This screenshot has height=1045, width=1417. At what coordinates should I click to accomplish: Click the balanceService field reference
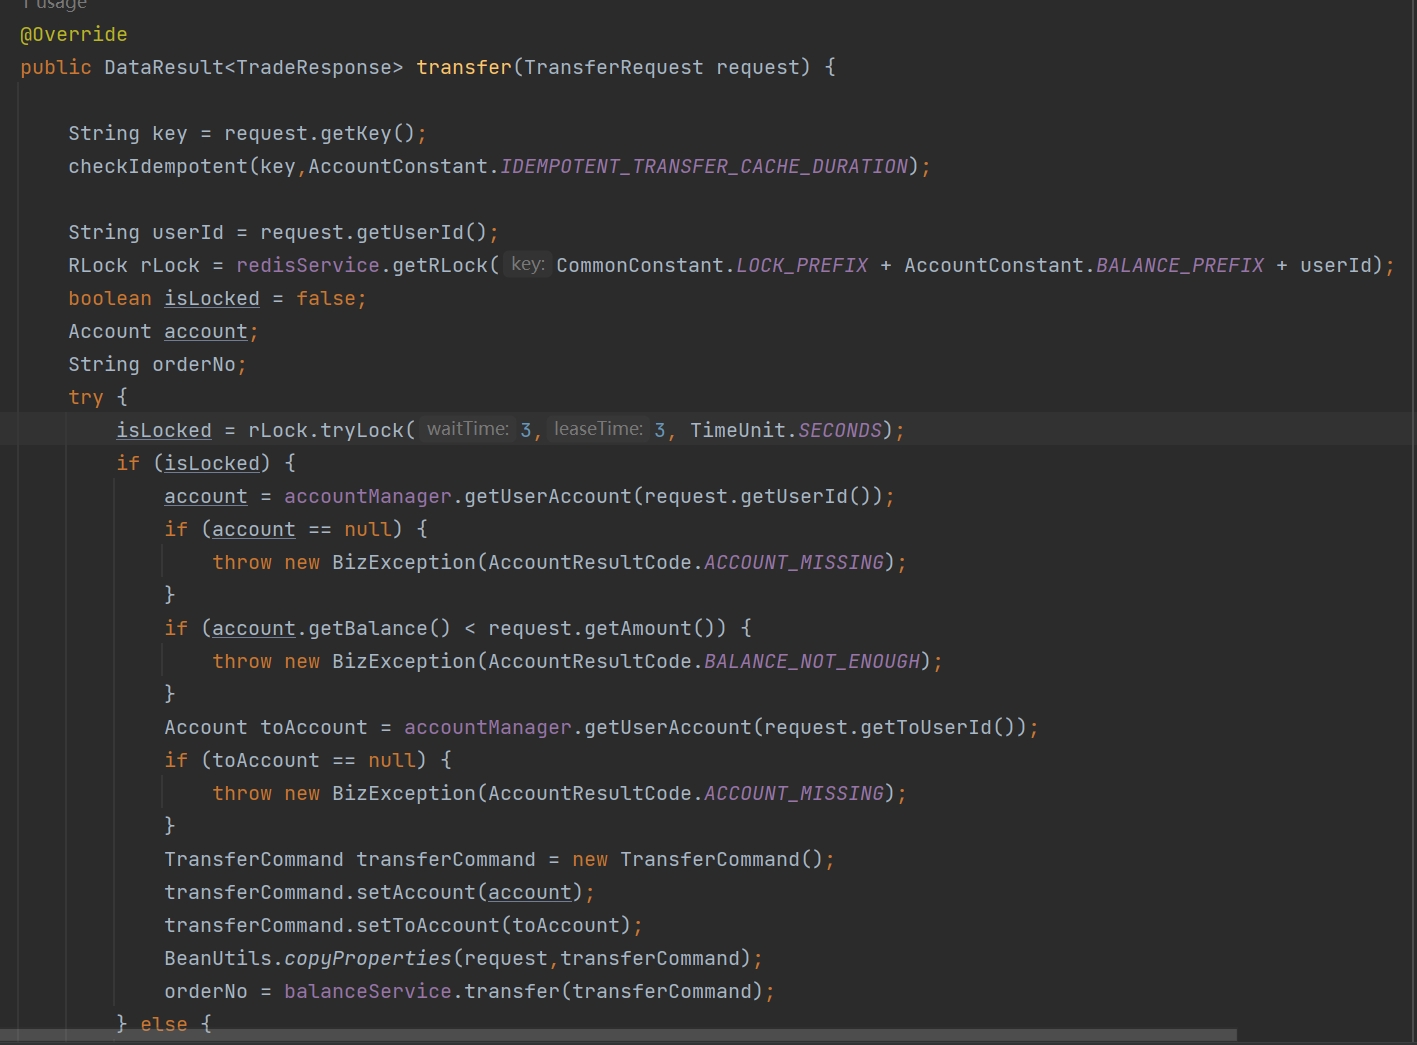click(368, 992)
